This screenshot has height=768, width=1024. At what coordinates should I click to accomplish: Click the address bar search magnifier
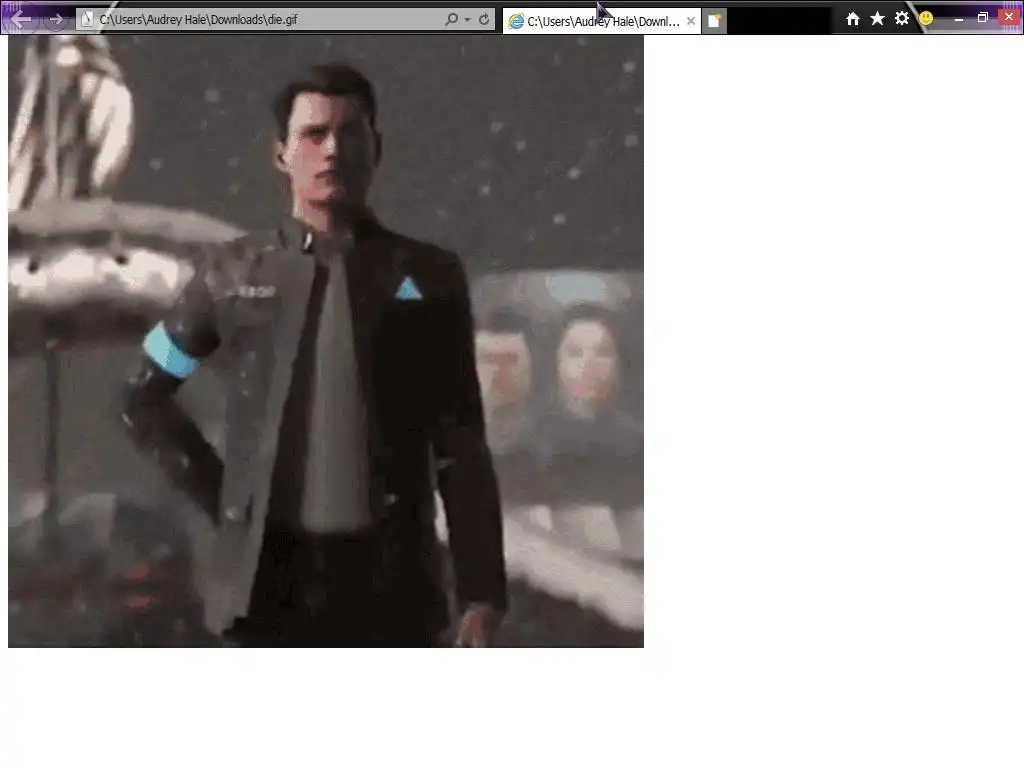click(x=451, y=20)
